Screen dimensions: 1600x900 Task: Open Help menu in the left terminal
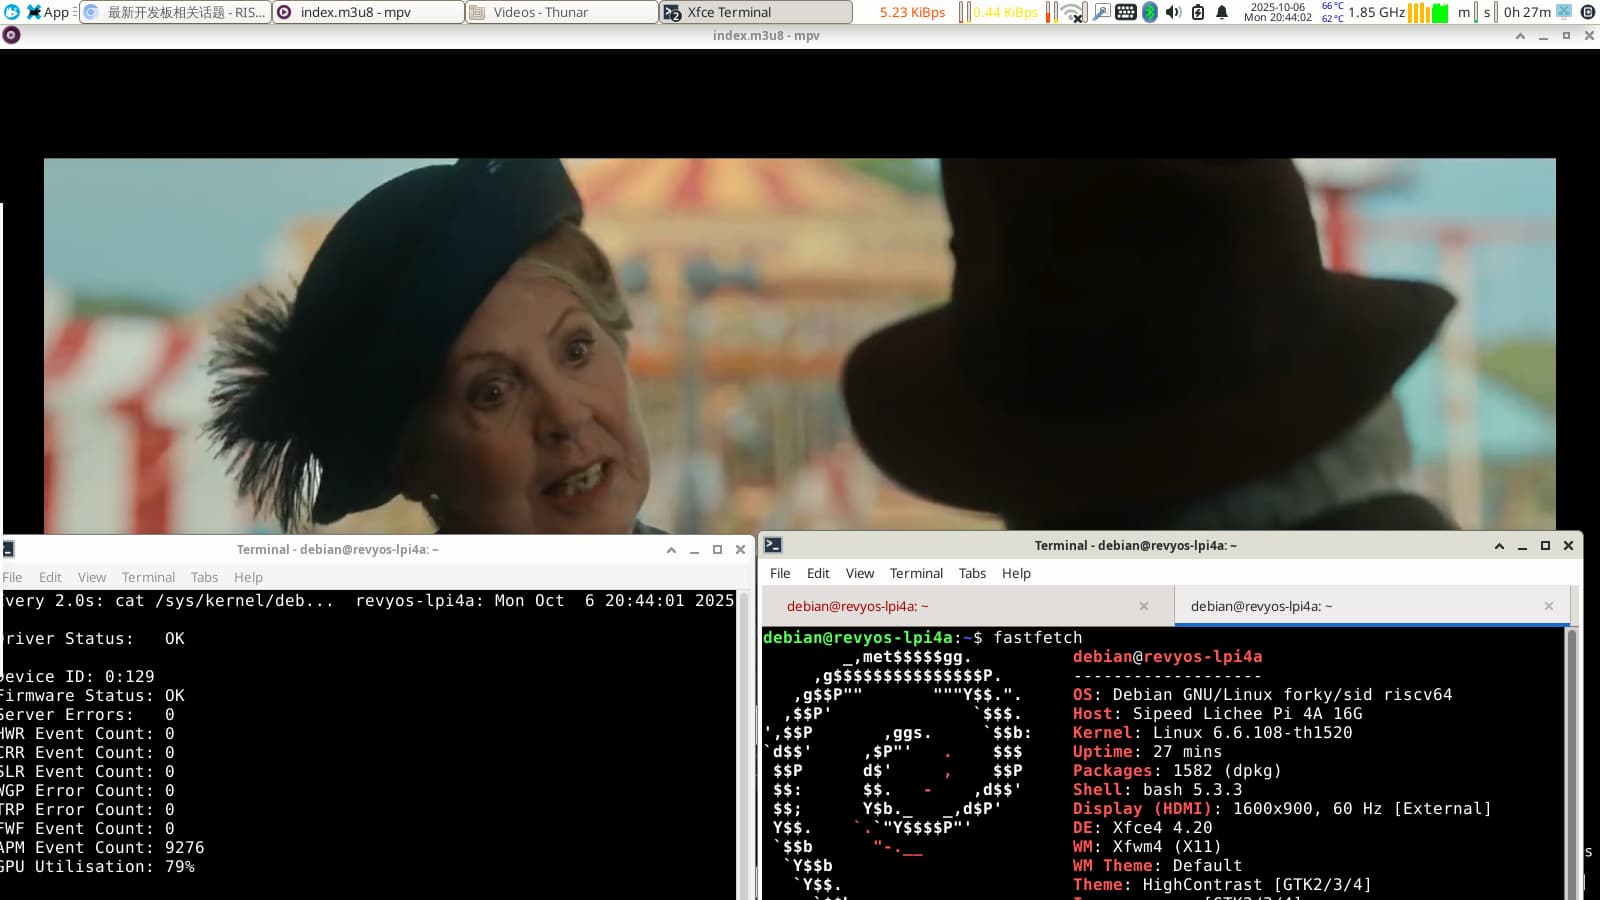pos(248,577)
